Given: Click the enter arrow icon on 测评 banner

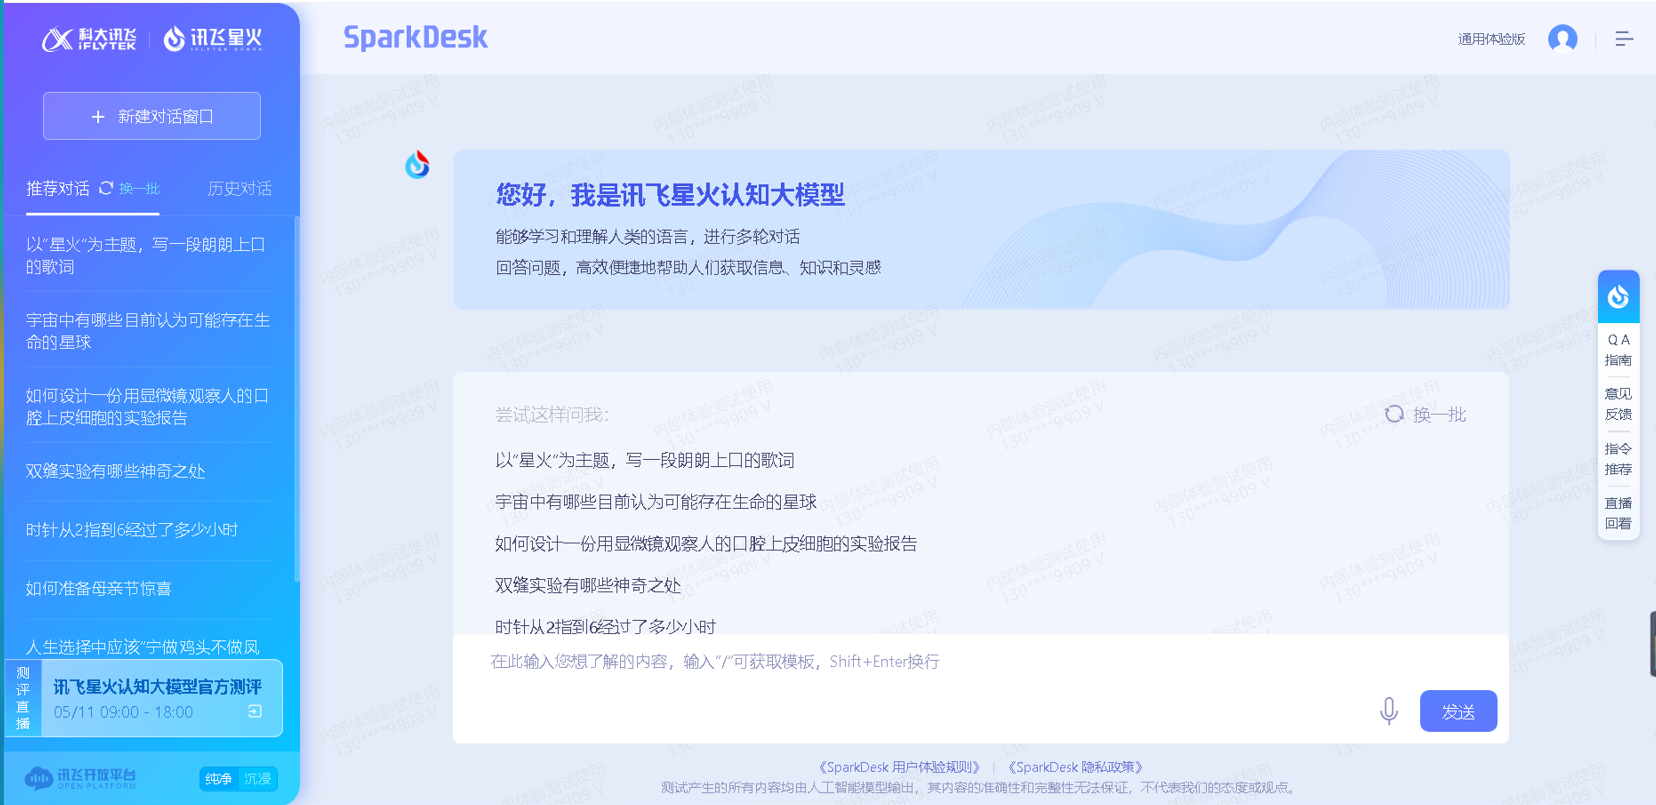Looking at the screenshot, I should [x=255, y=712].
